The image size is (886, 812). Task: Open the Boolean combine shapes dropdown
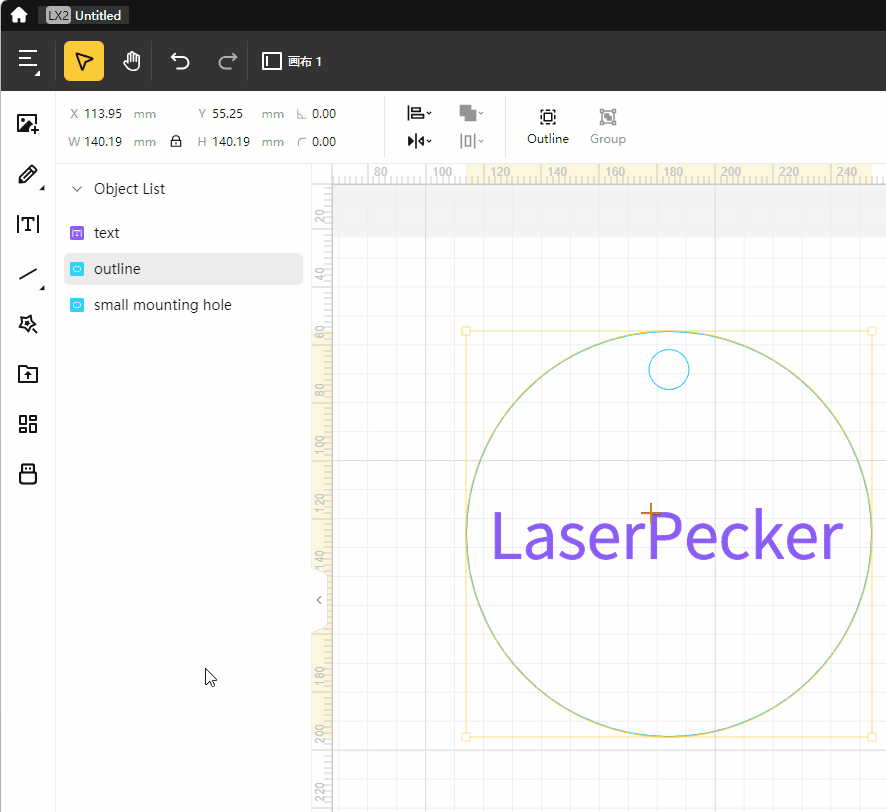tap(471, 113)
